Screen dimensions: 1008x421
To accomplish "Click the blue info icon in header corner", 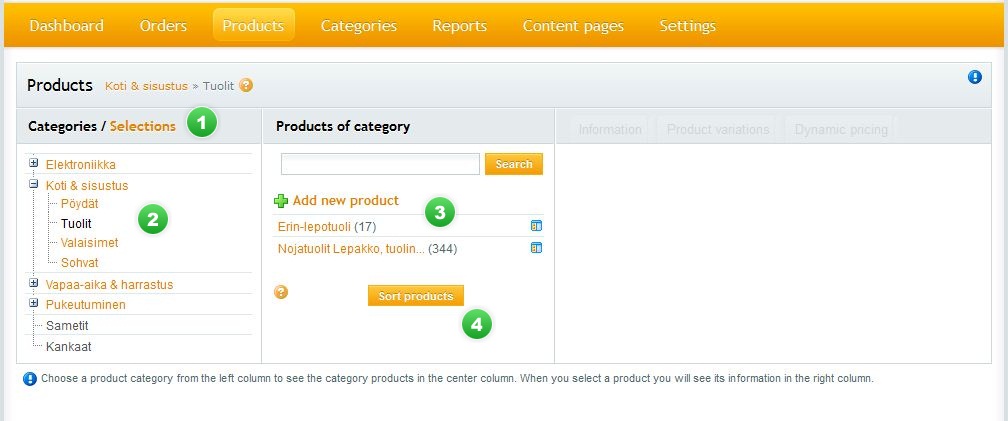I will pos(975,77).
